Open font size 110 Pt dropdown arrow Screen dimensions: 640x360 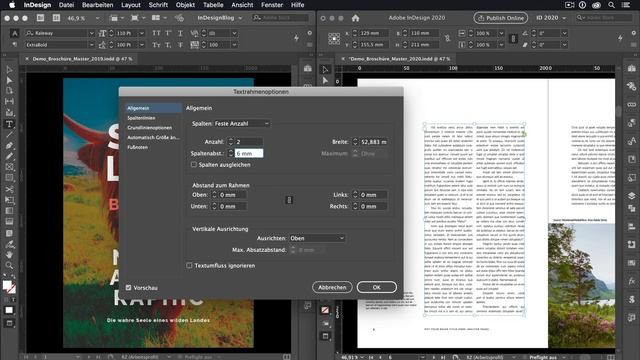[x=141, y=33]
